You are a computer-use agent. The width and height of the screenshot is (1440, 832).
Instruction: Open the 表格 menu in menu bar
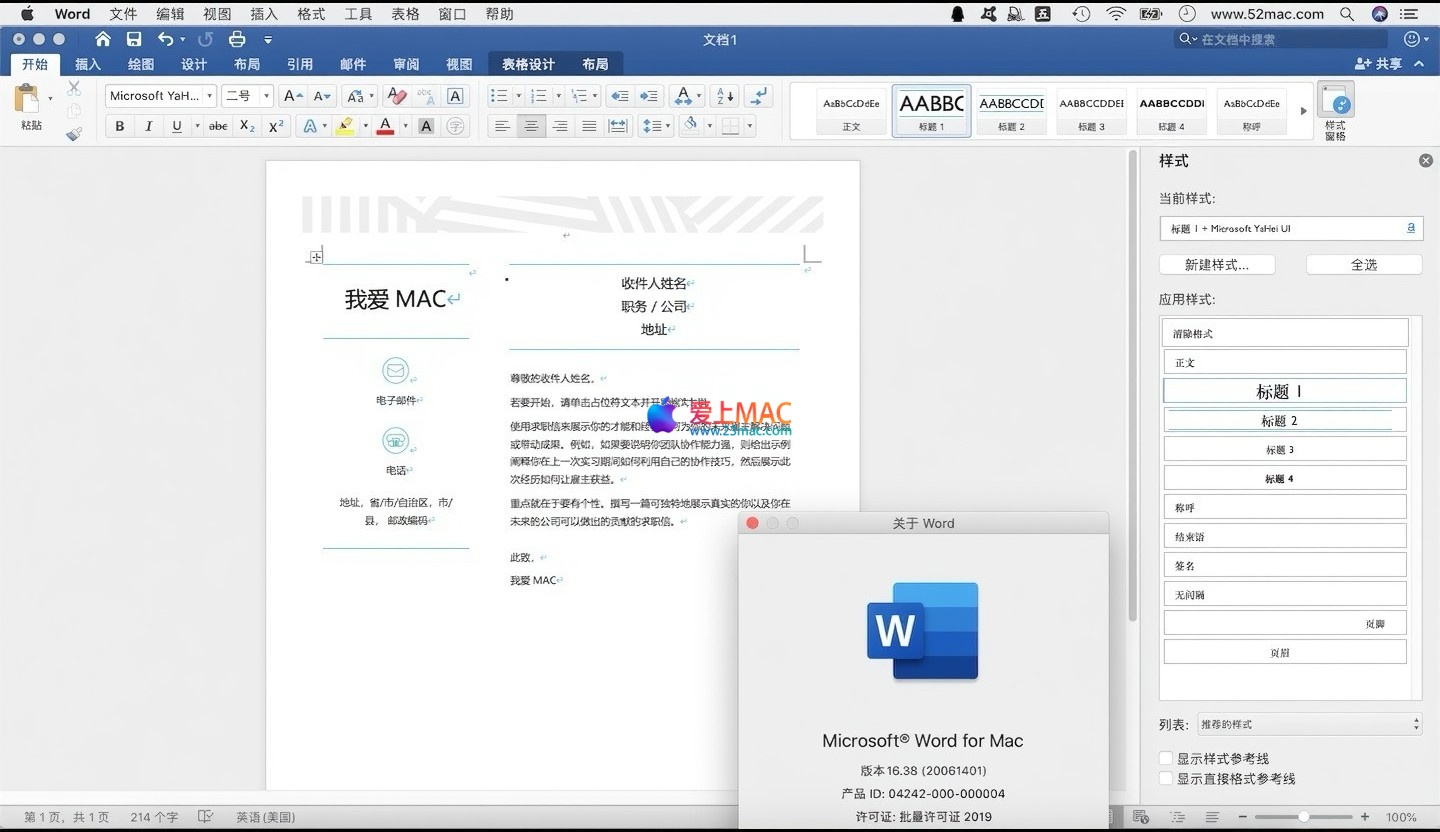[x=405, y=14]
